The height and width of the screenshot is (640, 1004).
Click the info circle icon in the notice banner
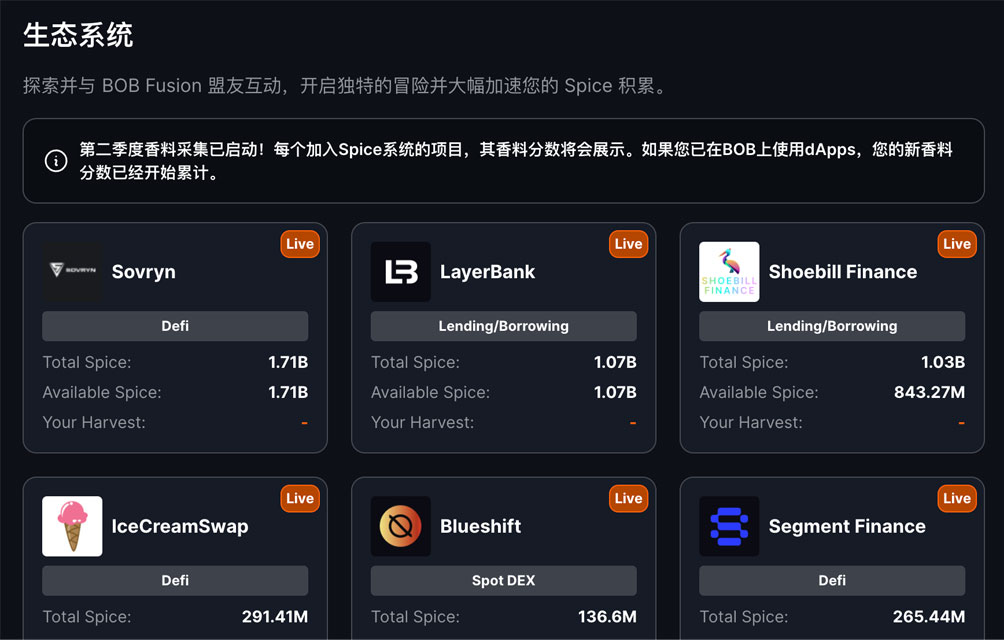(56, 161)
